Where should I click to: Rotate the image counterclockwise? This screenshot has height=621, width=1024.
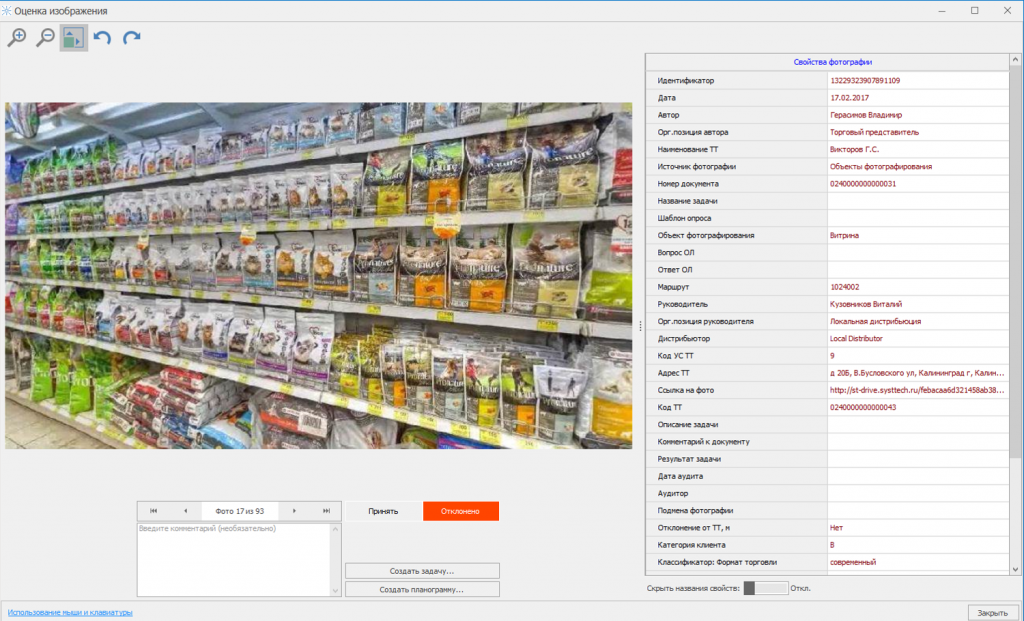point(102,37)
